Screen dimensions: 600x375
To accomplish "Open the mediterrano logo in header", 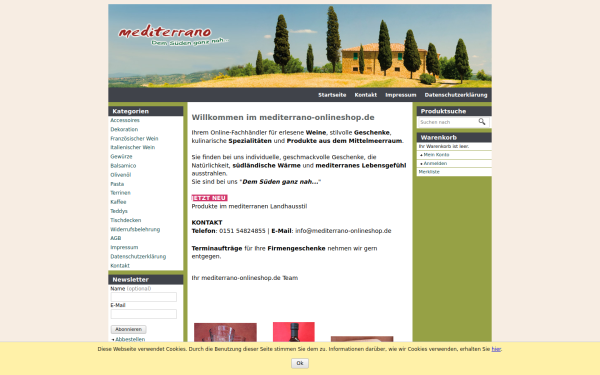I will 173,36.
